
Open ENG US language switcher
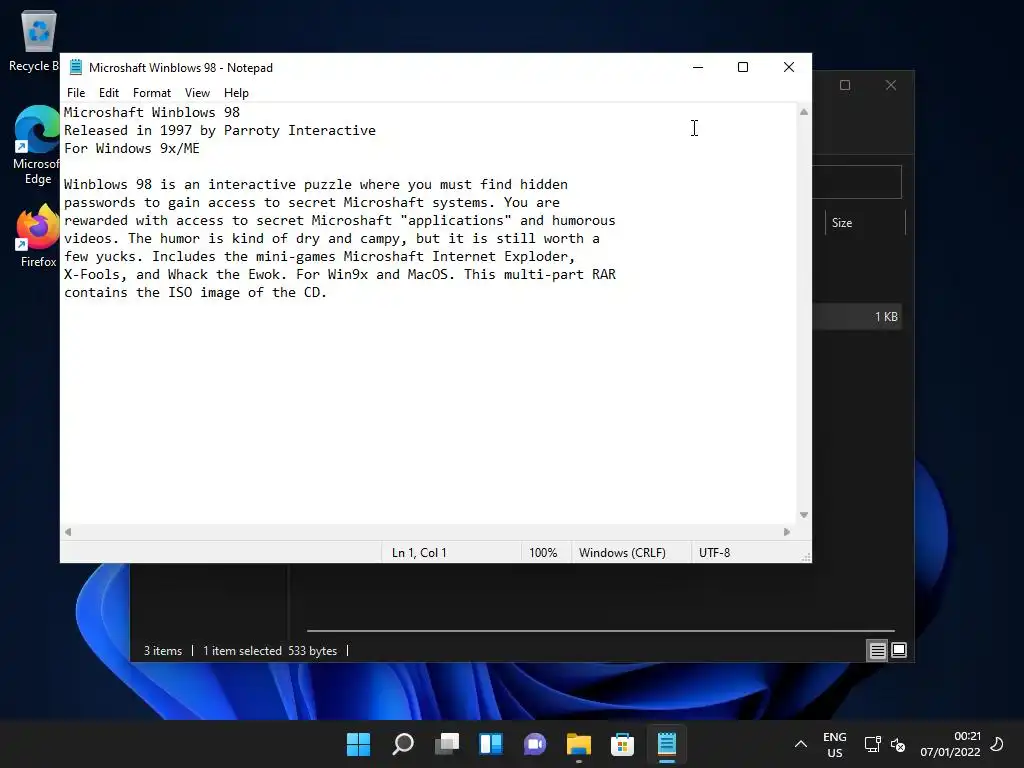click(835, 744)
